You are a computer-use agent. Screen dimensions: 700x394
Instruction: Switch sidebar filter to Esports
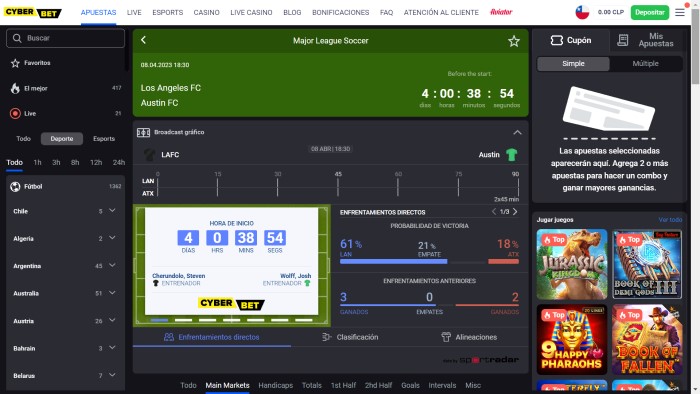(x=104, y=139)
